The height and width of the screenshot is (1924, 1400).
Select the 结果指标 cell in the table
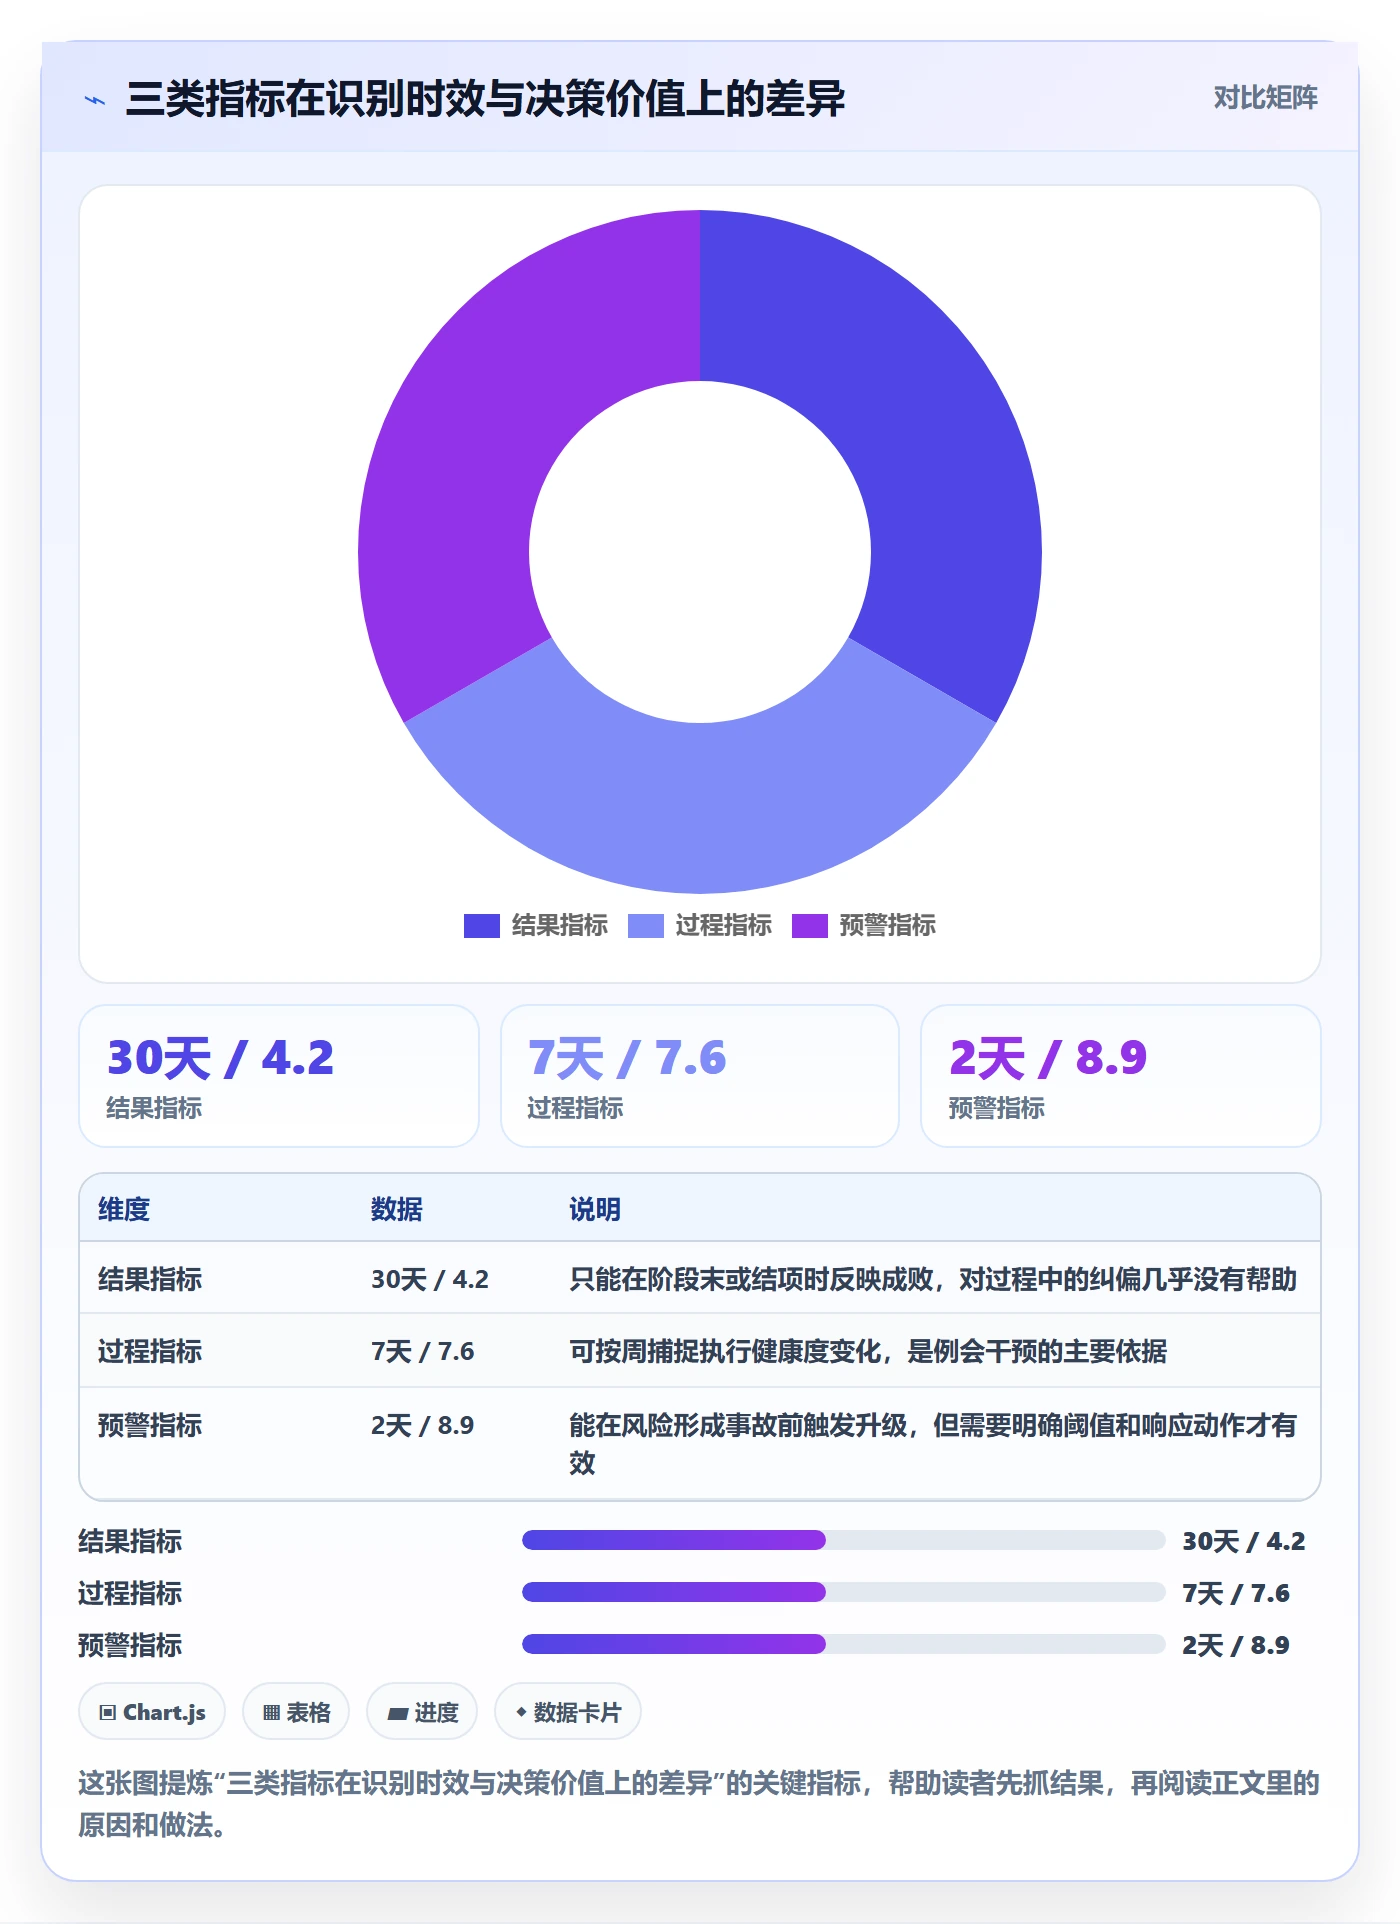coord(150,1279)
